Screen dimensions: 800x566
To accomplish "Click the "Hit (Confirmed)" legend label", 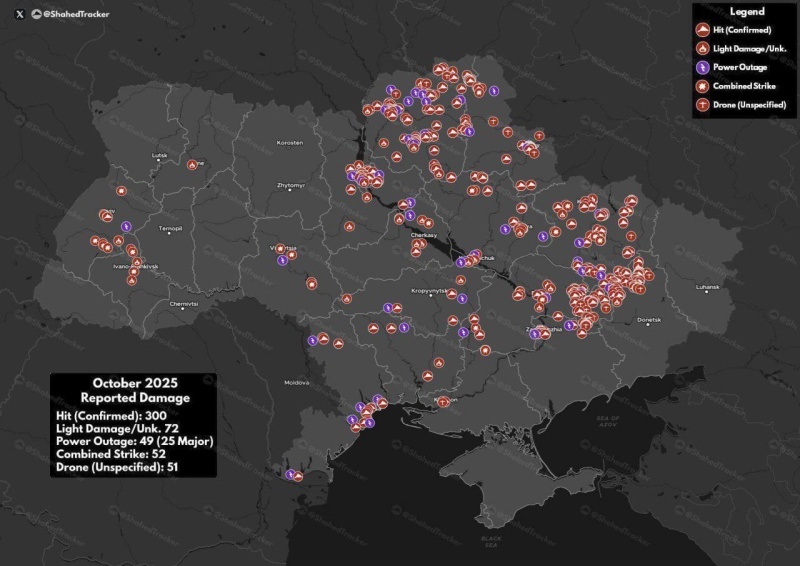I will [742, 30].
